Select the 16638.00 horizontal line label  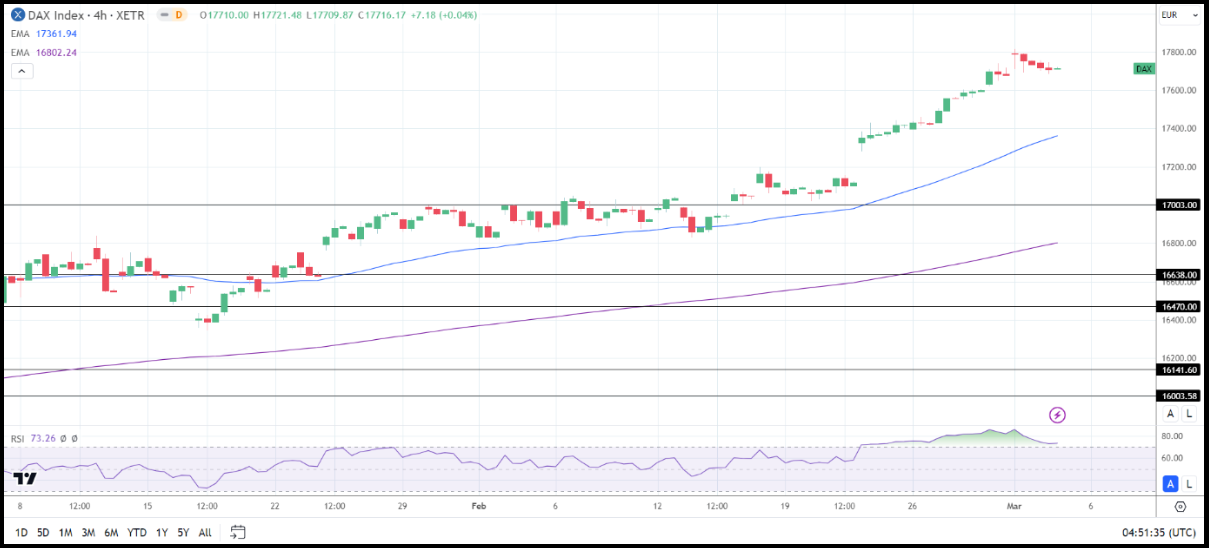(1178, 274)
